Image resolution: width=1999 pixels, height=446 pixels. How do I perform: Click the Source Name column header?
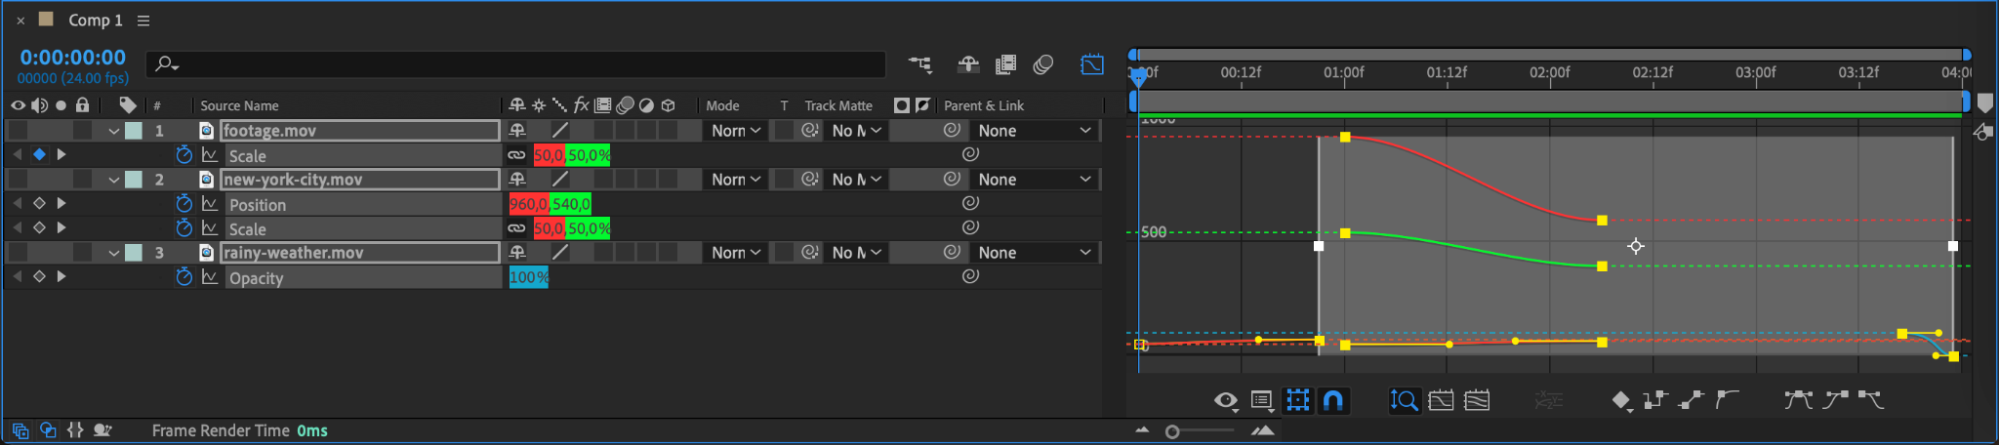239,106
